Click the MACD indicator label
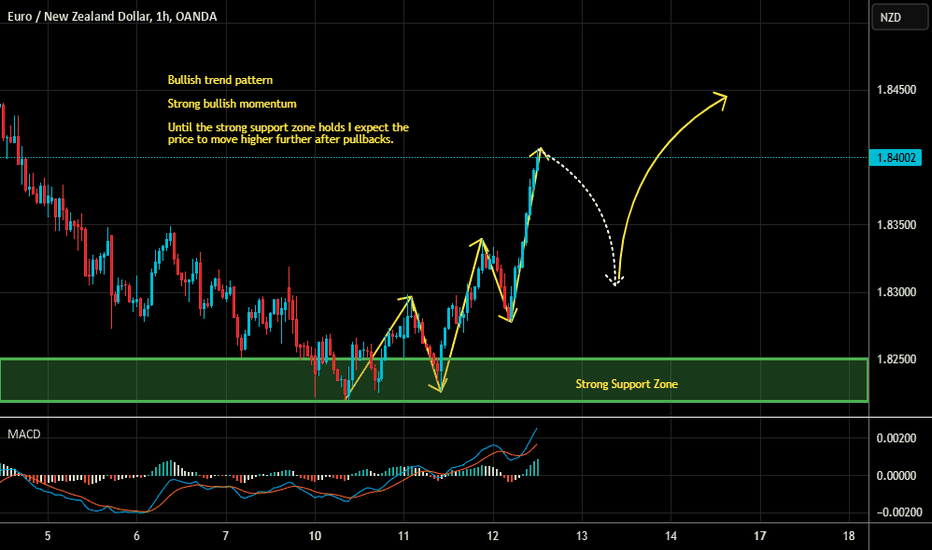 coord(24,434)
